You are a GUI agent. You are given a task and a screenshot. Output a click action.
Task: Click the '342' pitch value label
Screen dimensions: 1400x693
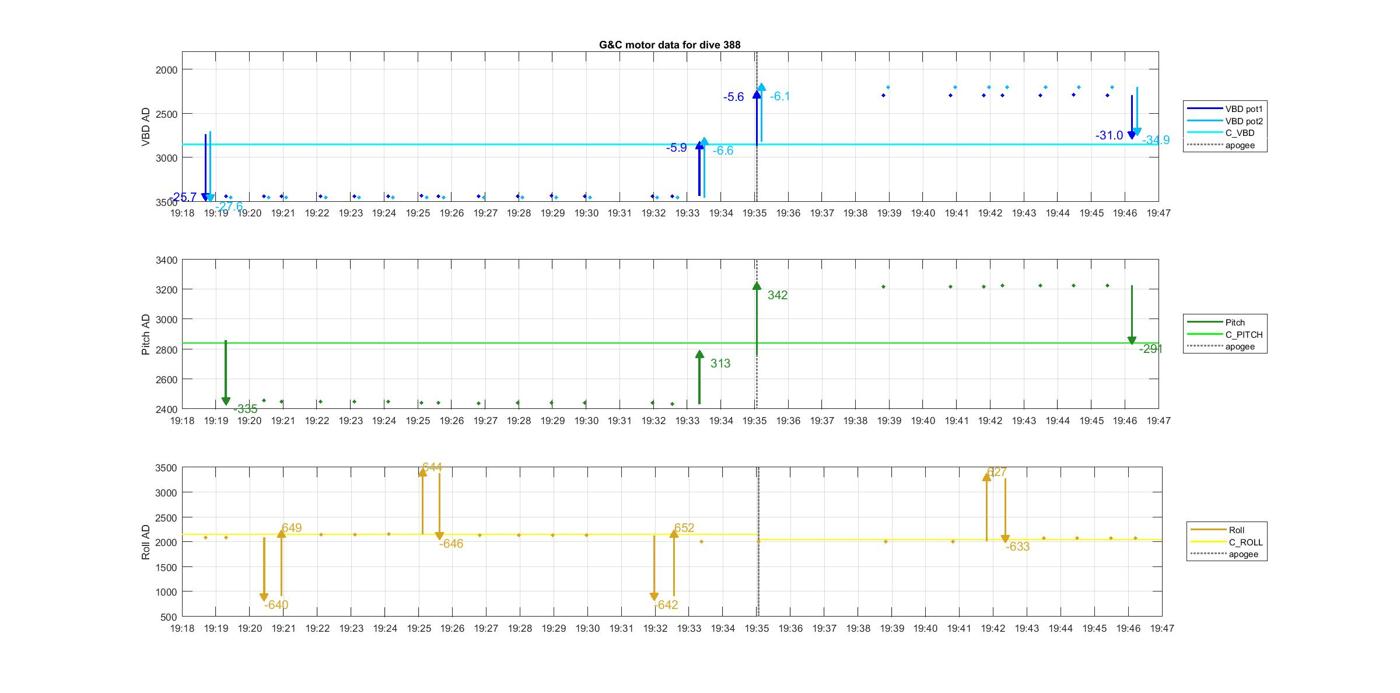pos(778,295)
